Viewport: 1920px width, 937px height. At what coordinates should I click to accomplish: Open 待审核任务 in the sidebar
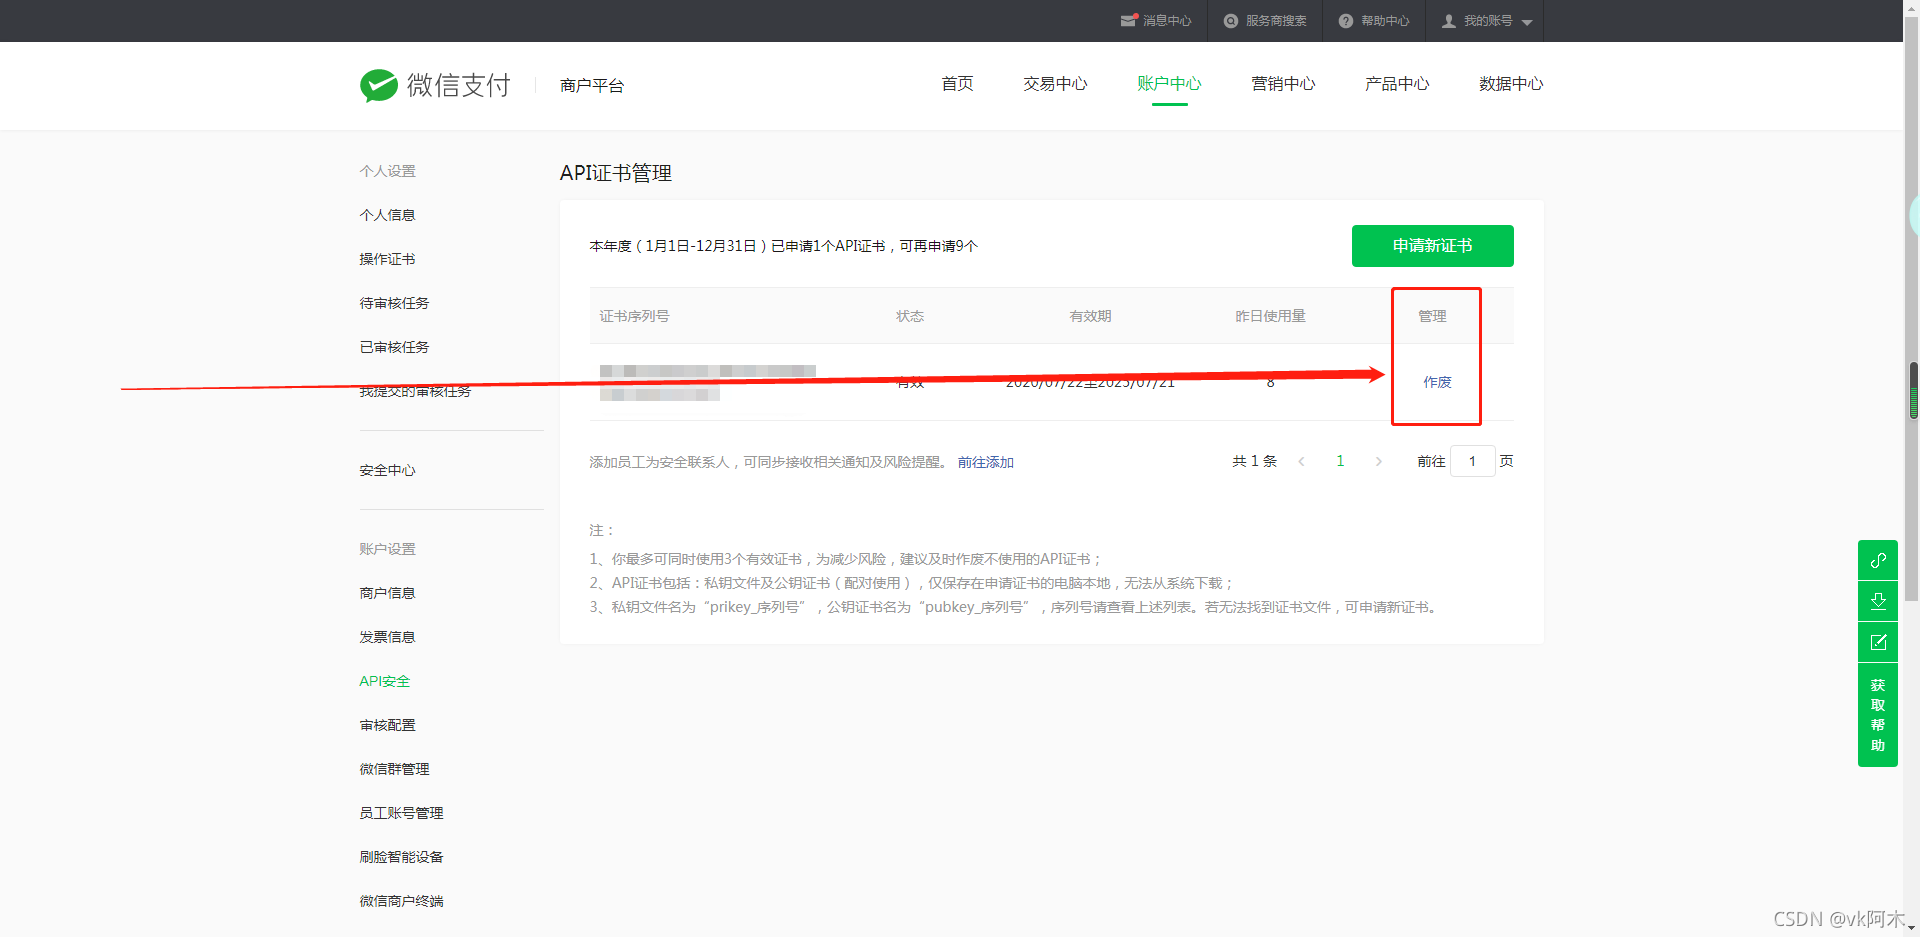(394, 303)
